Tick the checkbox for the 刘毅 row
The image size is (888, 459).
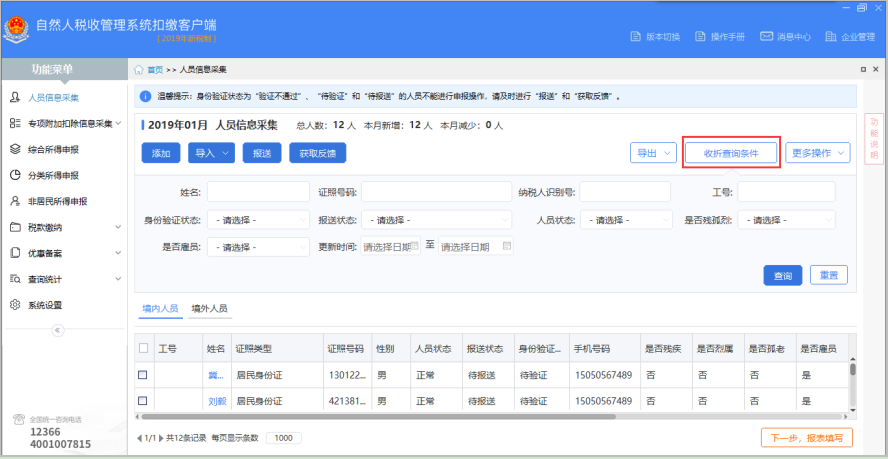(143, 401)
